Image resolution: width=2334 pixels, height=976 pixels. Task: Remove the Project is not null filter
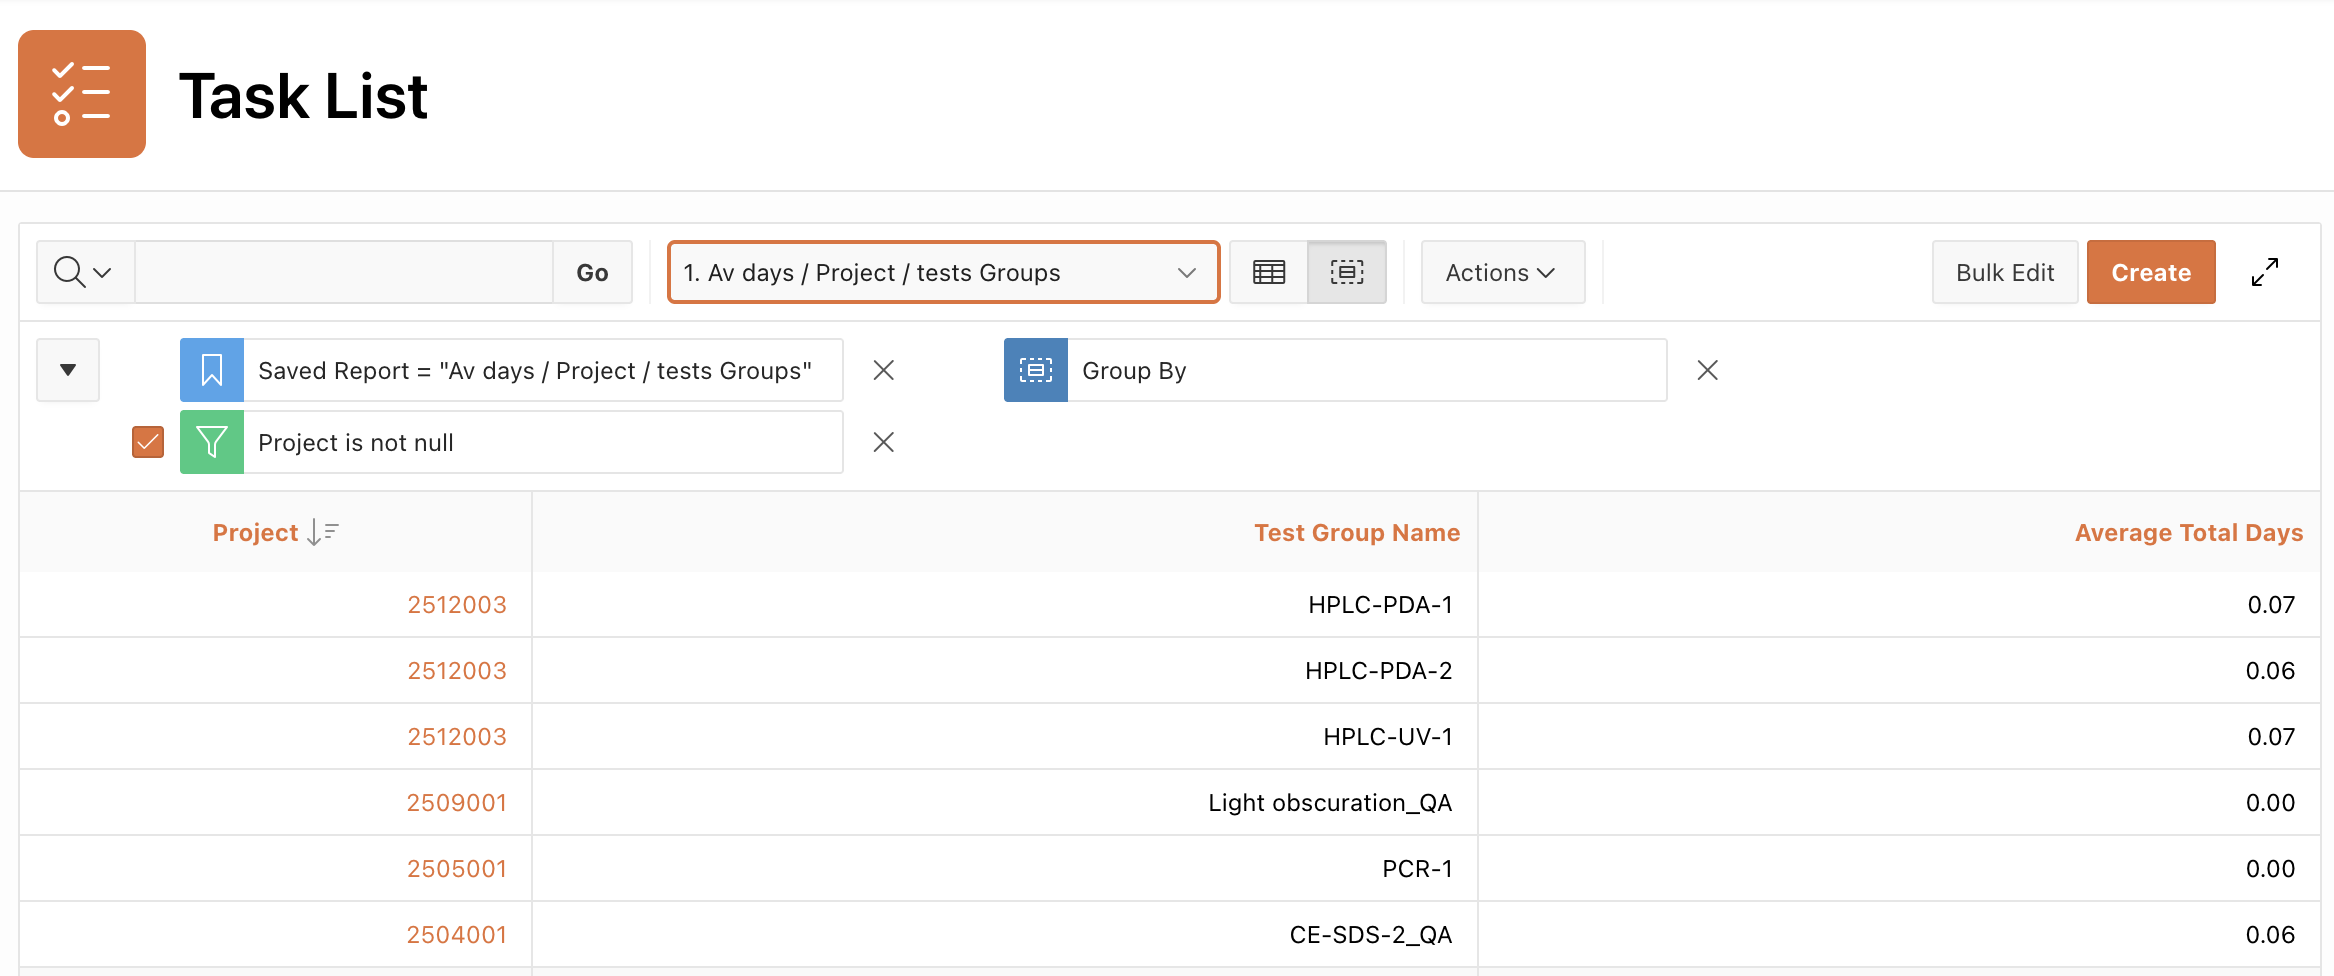click(883, 442)
